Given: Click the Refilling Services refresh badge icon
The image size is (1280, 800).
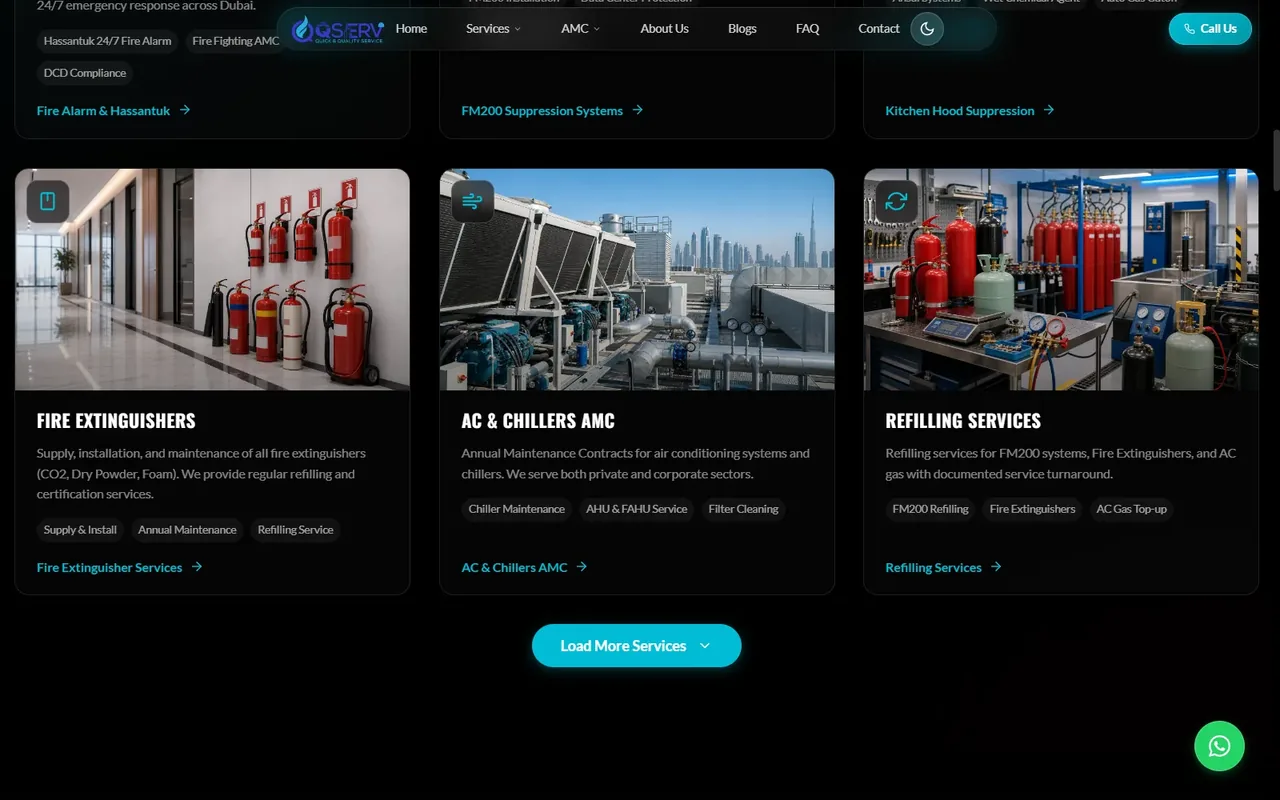Looking at the screenshot, I should [x=896, y=201].
